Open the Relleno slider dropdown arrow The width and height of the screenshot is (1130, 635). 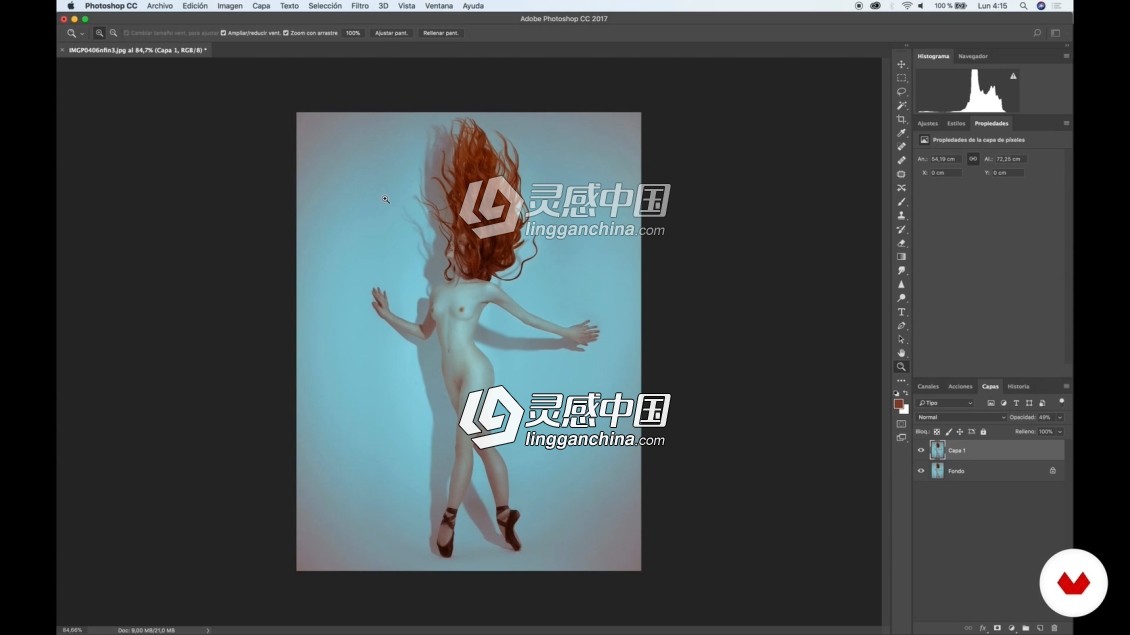click(x=1059, y=432)
